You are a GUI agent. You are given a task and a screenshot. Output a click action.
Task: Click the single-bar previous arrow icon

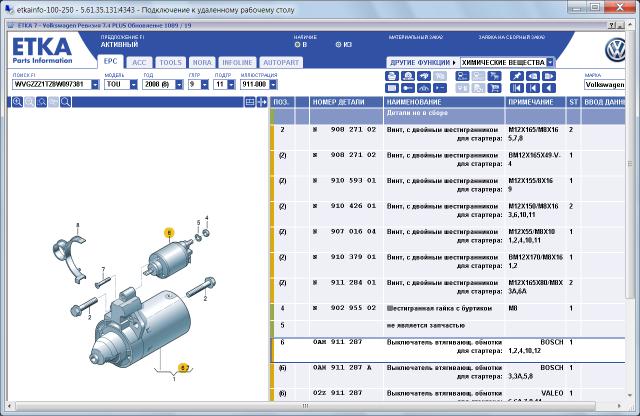click(533, 88)
